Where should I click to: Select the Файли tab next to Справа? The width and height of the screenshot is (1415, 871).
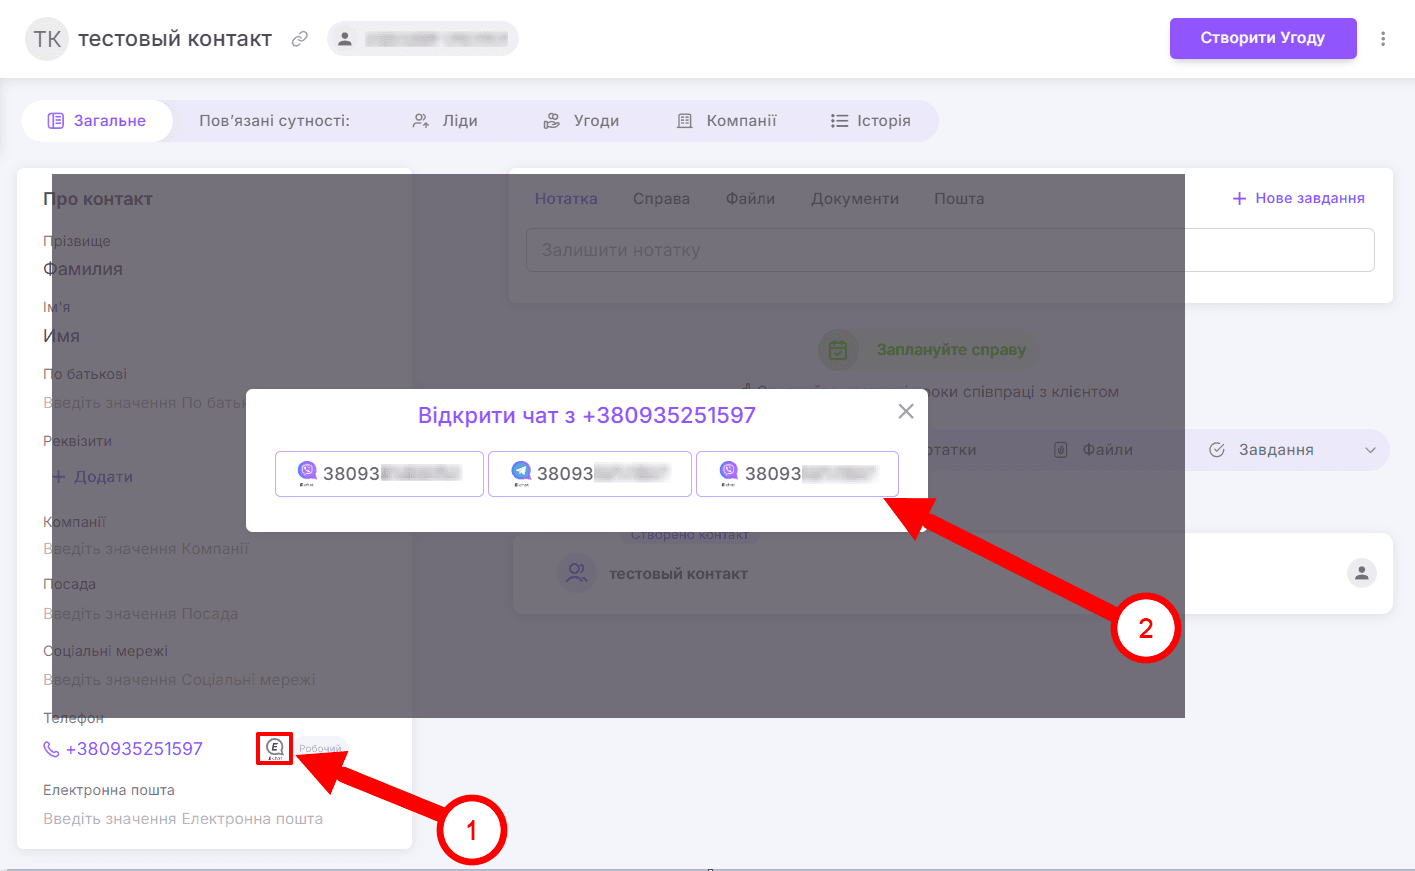[750, 199]
